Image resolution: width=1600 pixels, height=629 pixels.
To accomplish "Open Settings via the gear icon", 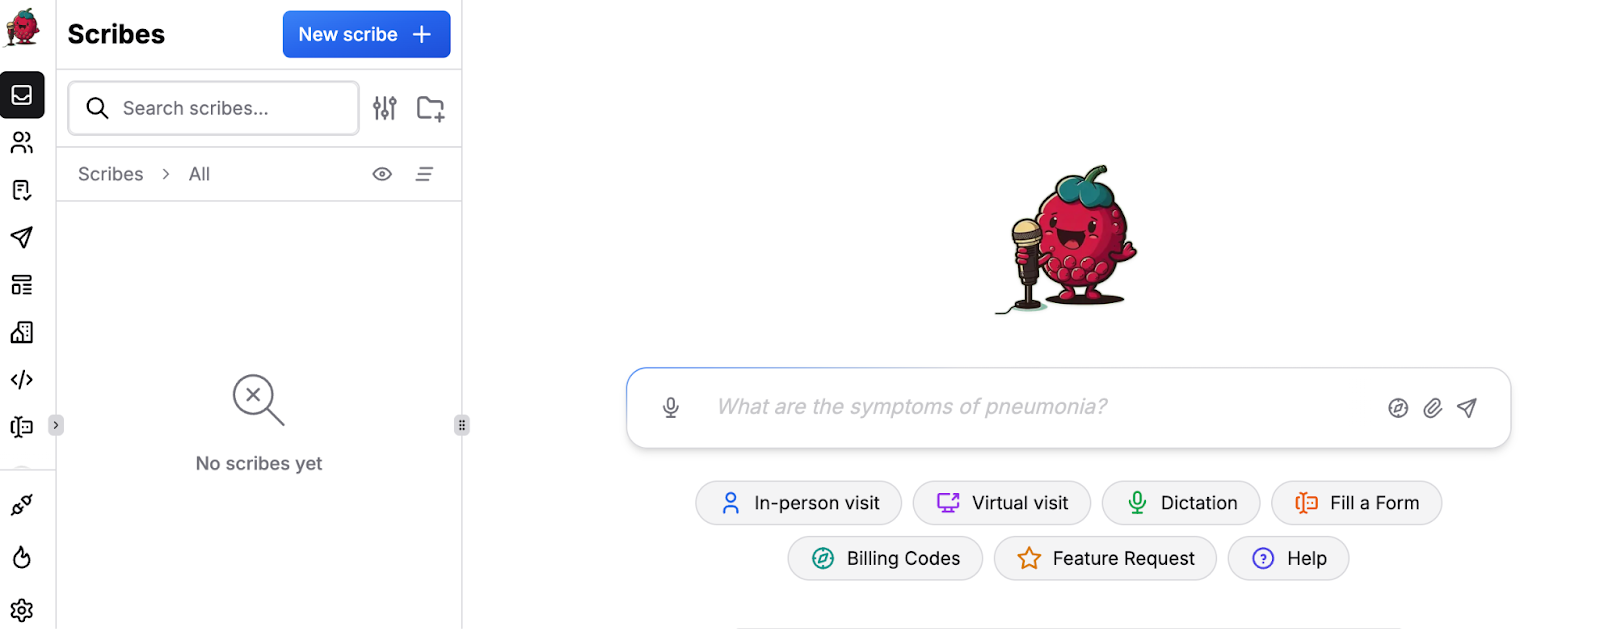I will click(x=22, y=610).
